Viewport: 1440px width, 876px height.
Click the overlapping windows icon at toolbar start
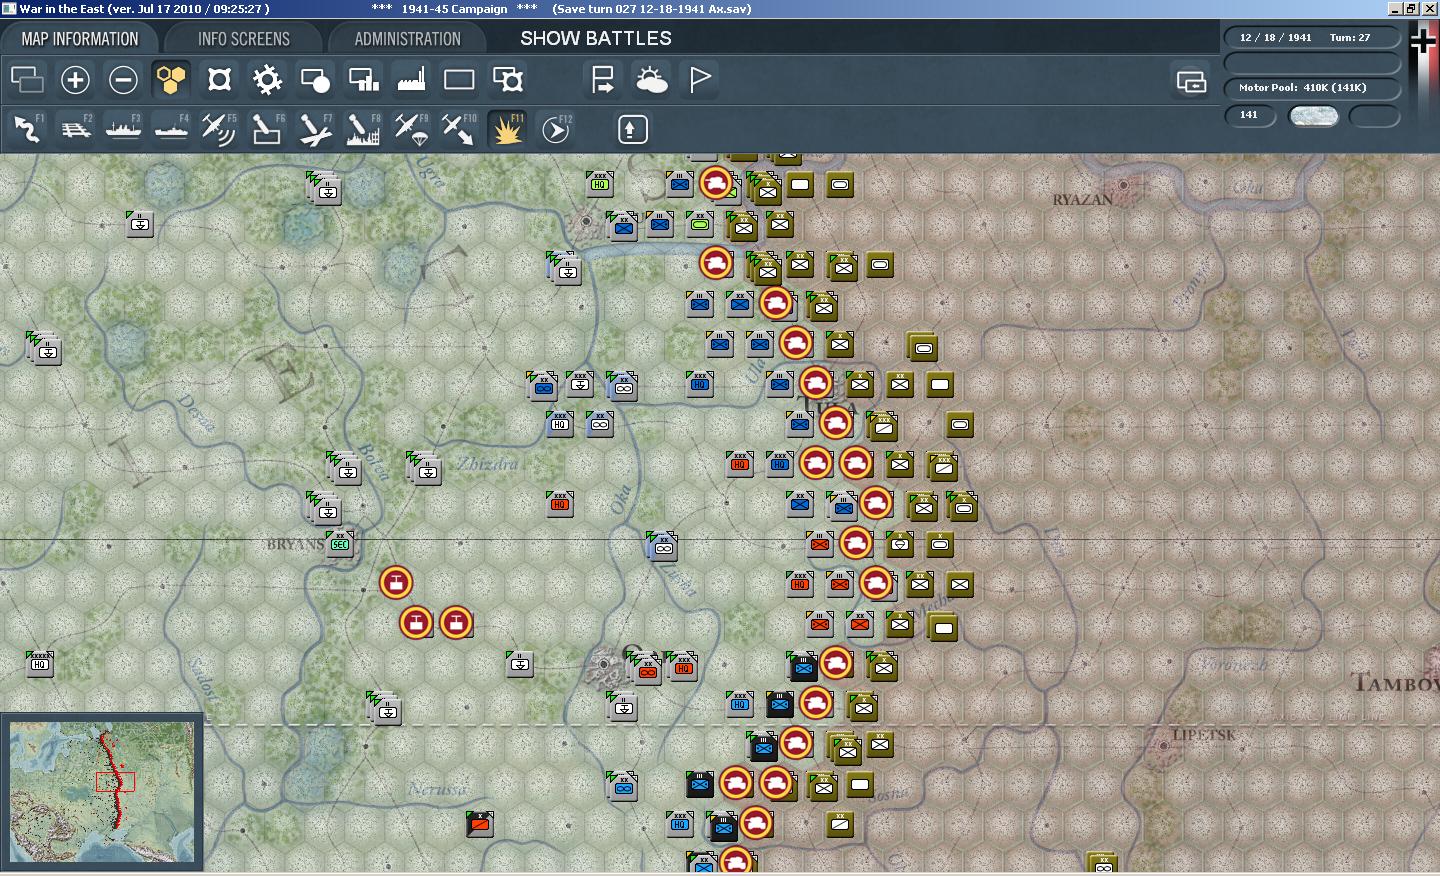pos(27,79)
